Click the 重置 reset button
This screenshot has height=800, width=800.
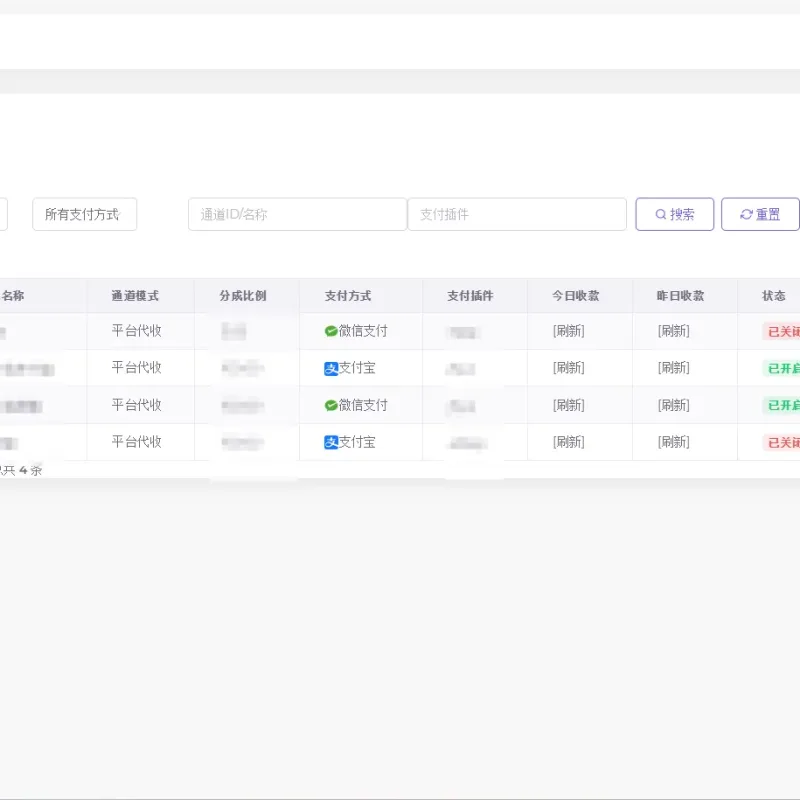coord(760,214)
